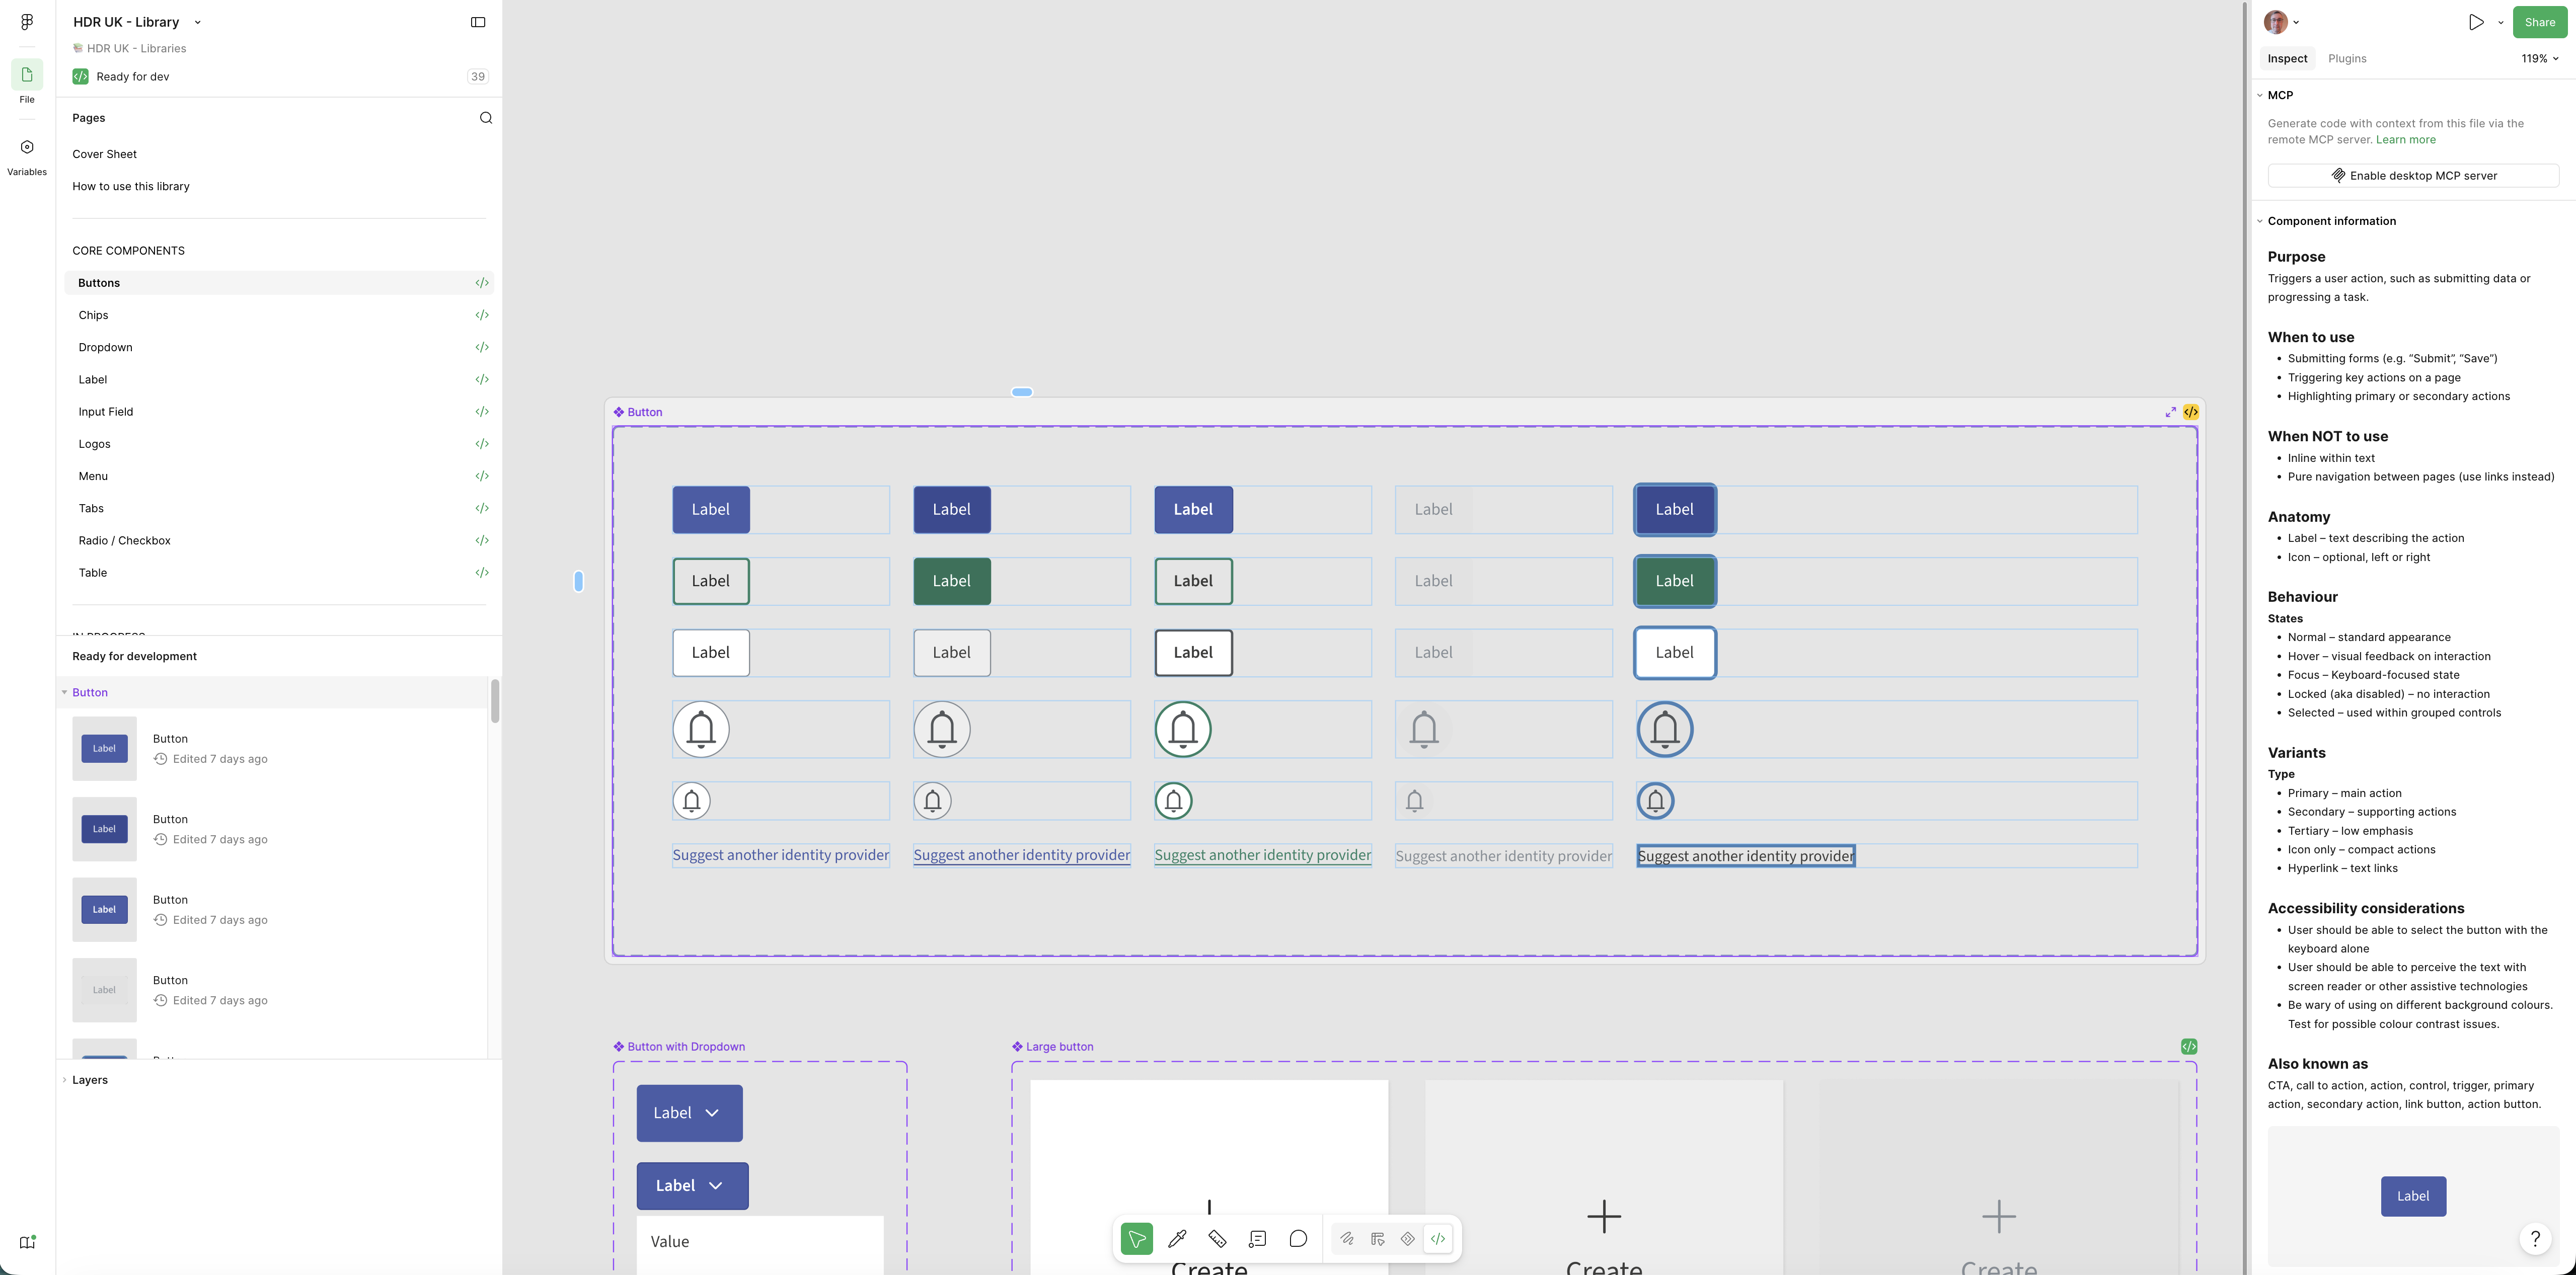Select the eyedropper tool

click(x=1177, y=1239)
